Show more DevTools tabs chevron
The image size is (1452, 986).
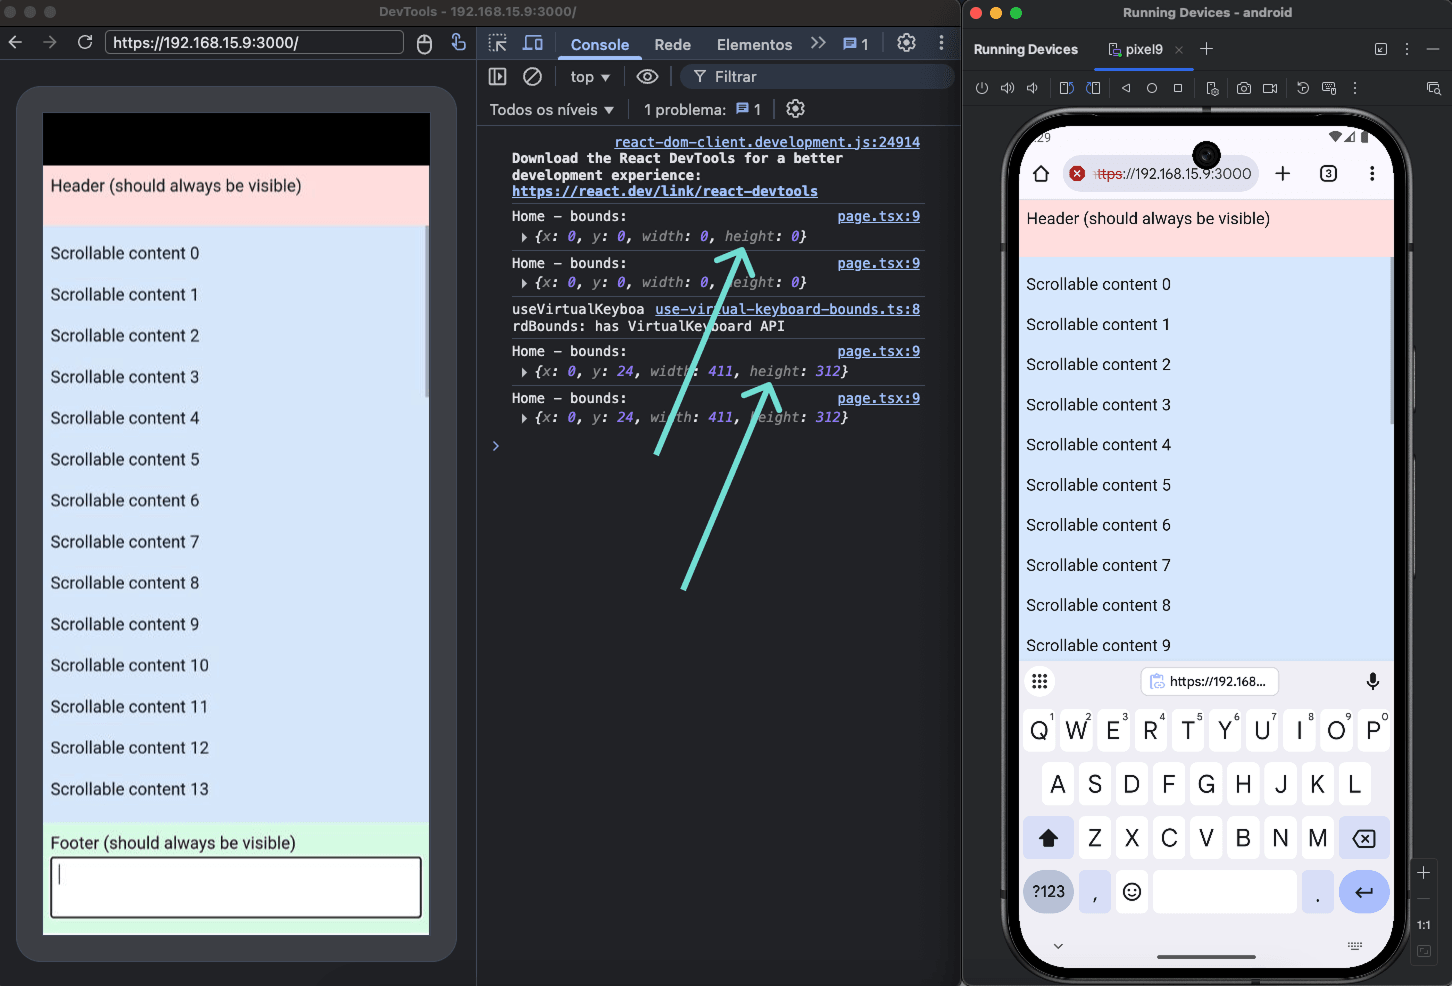click(x=818, y=43)
